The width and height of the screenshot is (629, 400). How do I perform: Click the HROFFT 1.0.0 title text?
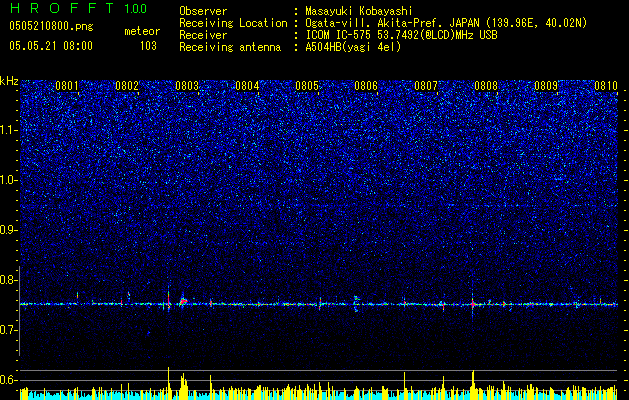pyautogui.click(x=78, y=8)
